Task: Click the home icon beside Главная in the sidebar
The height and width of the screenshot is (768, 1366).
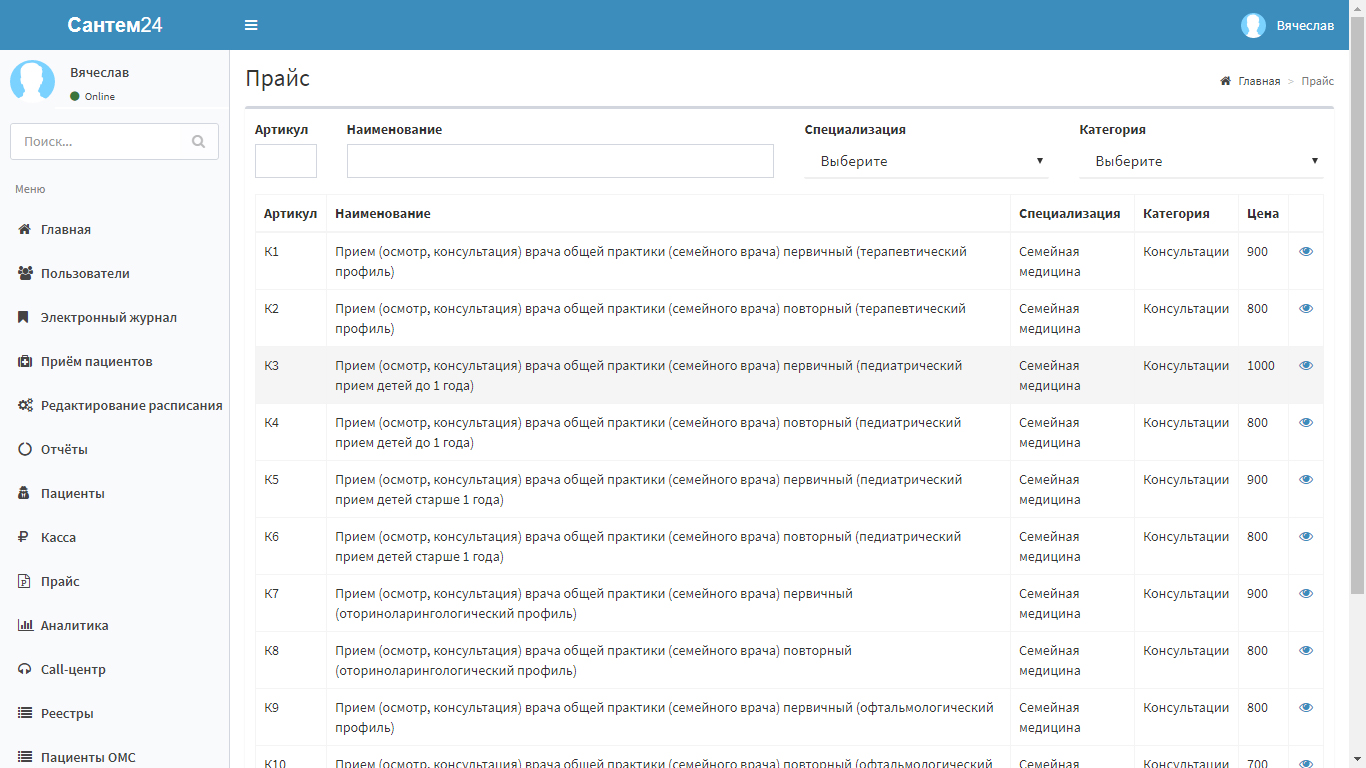Action: (25, 229)
